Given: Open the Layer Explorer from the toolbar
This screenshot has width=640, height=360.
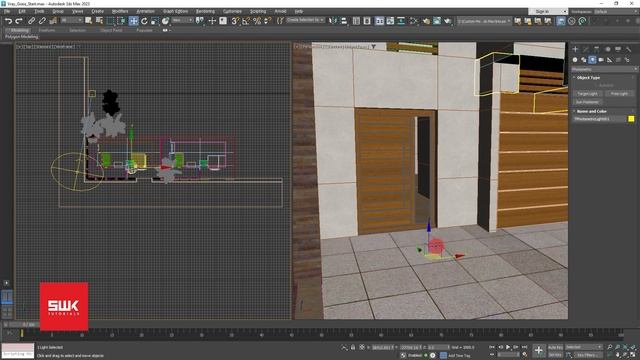Looking at the screenshot, I should tap(367, 21).
